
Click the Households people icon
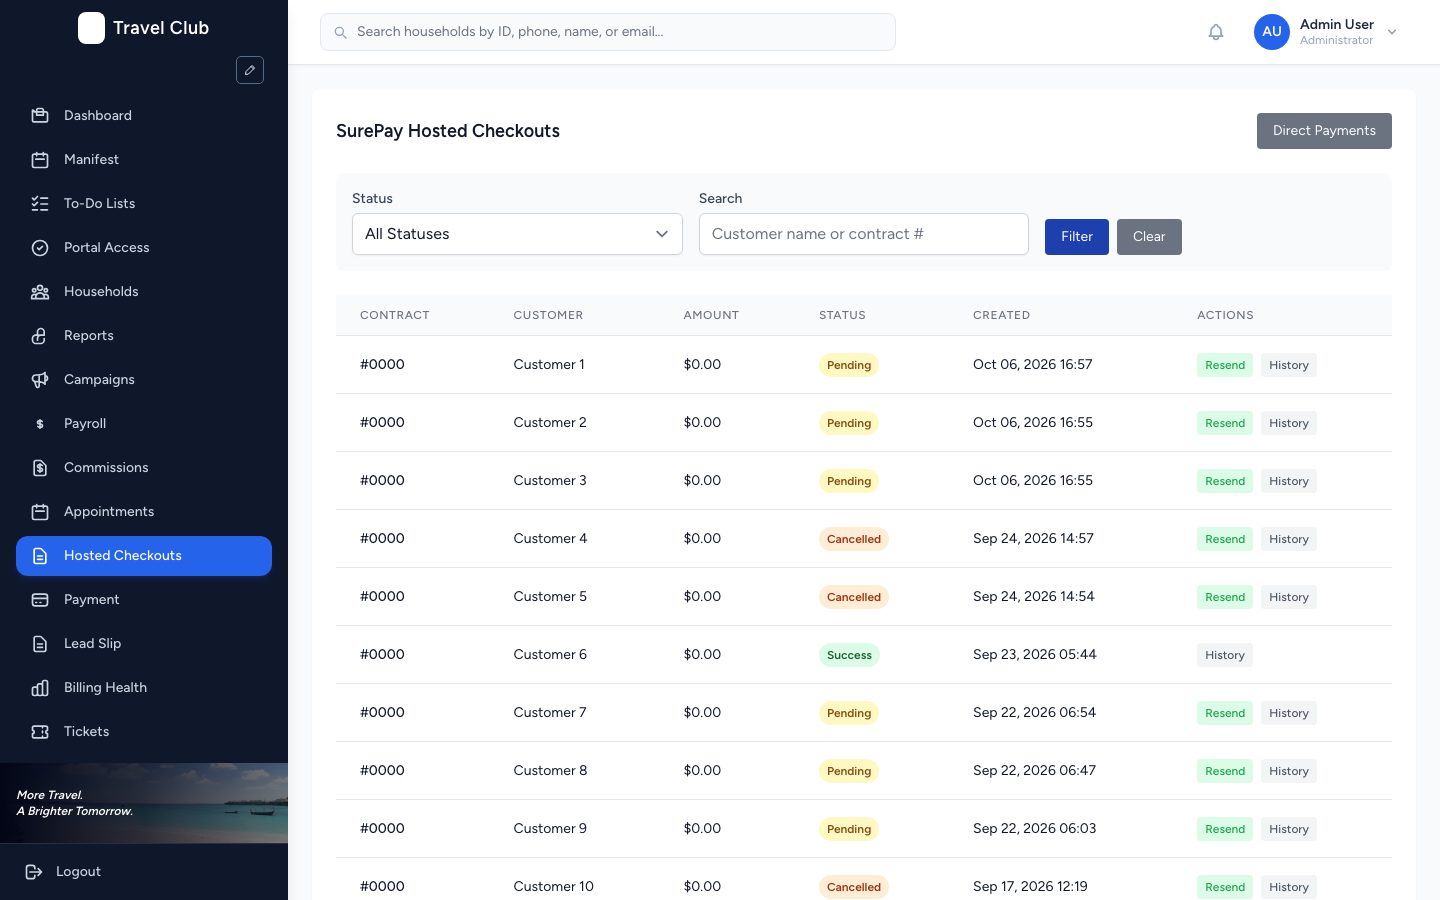pos(40,291)
